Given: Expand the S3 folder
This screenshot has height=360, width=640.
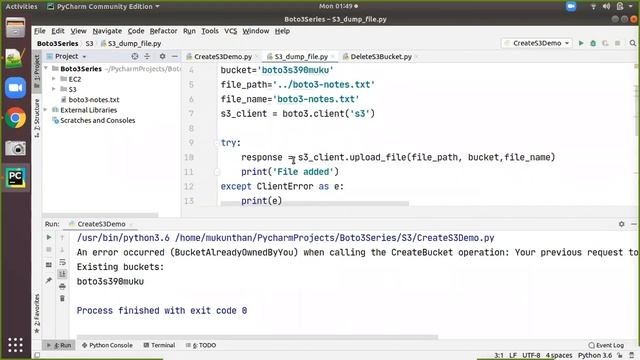Looking at the screenshot, I should tap(54, 89).
